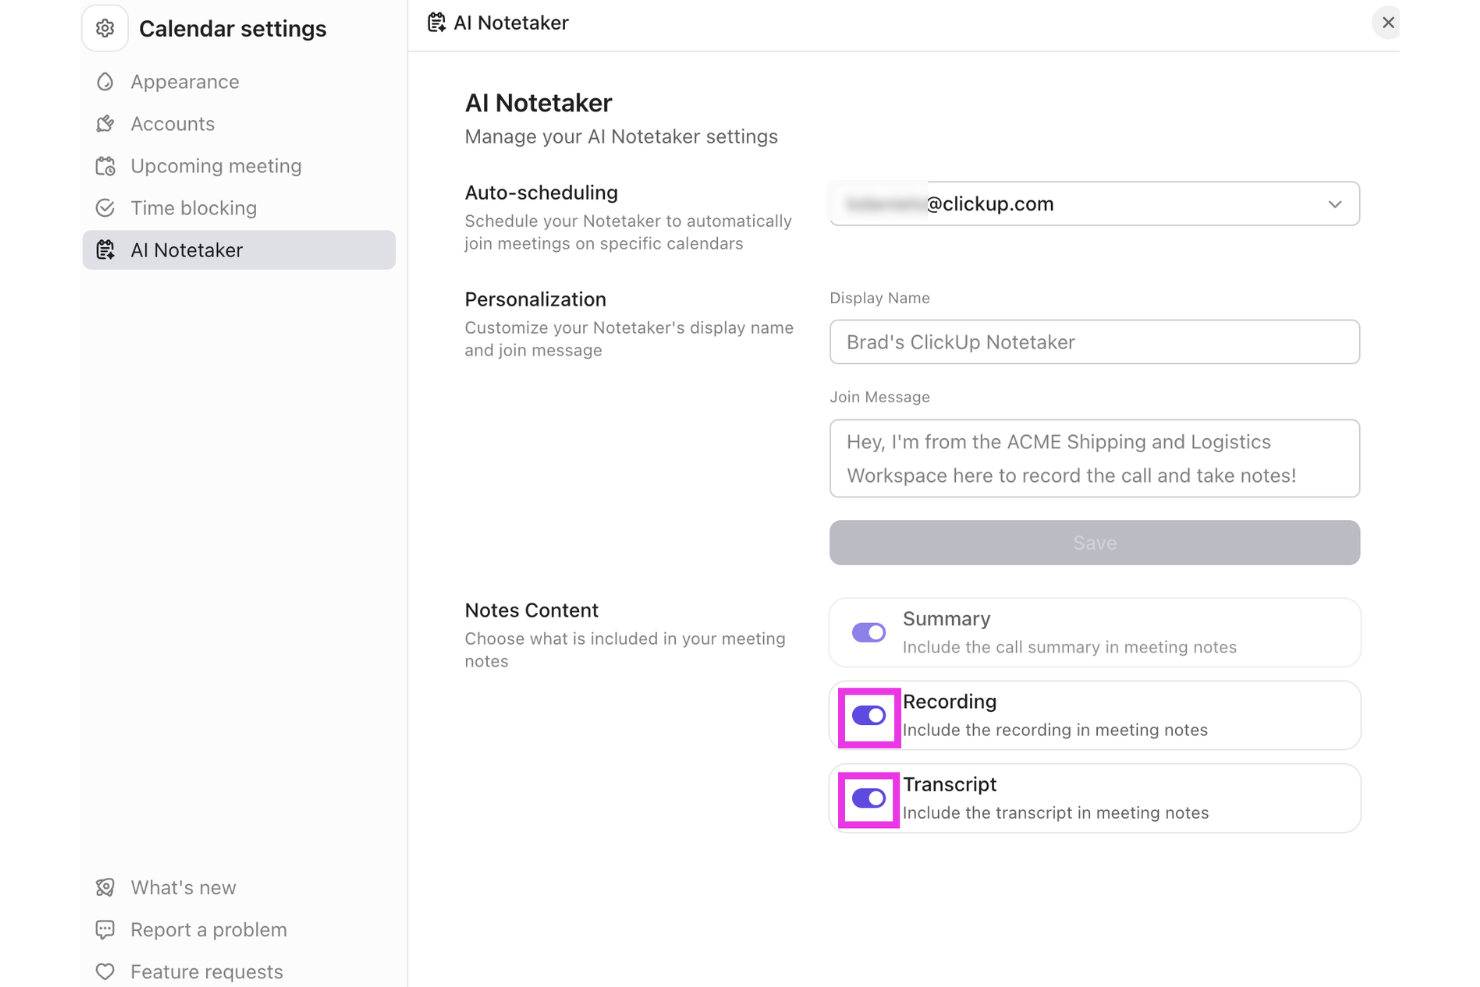This screenshot has width=1480, height=987.
Task: Click the AI Notetaker clipboard icon in sidebar
Action: (x=106, y=249)
